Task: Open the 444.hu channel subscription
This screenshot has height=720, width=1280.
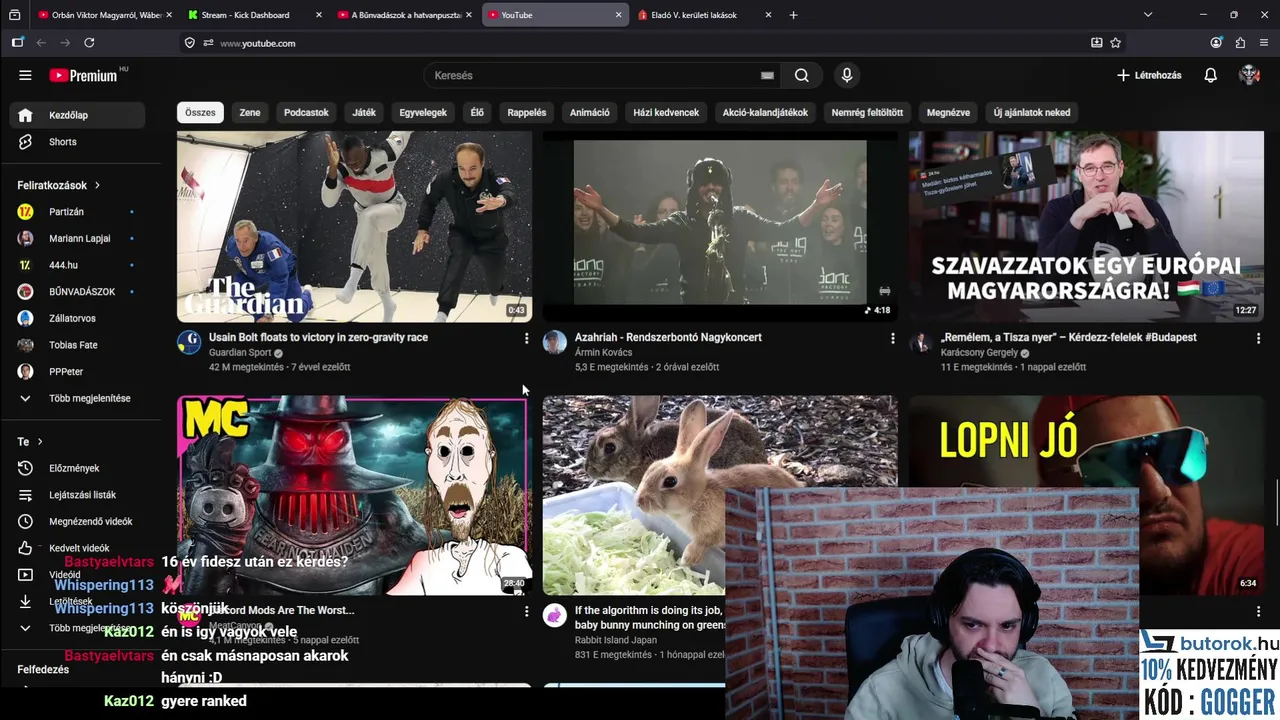Action: pyautogui.click(x=77, y=265)
